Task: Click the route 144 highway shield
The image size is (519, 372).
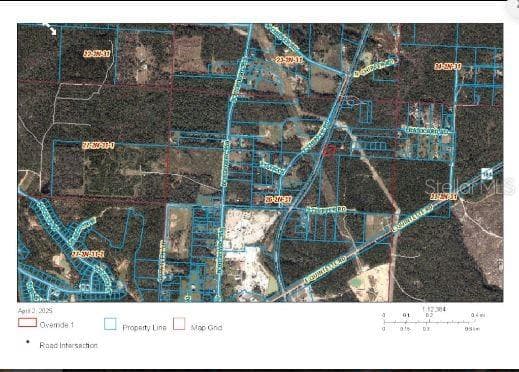Action: [486, 174]
